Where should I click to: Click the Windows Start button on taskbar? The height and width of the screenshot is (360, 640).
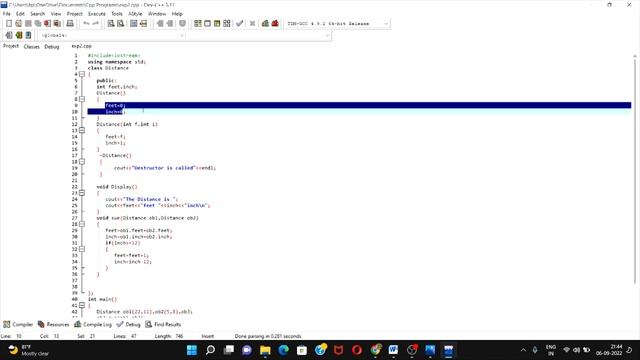pyautogui.click(x=192, y=350)
